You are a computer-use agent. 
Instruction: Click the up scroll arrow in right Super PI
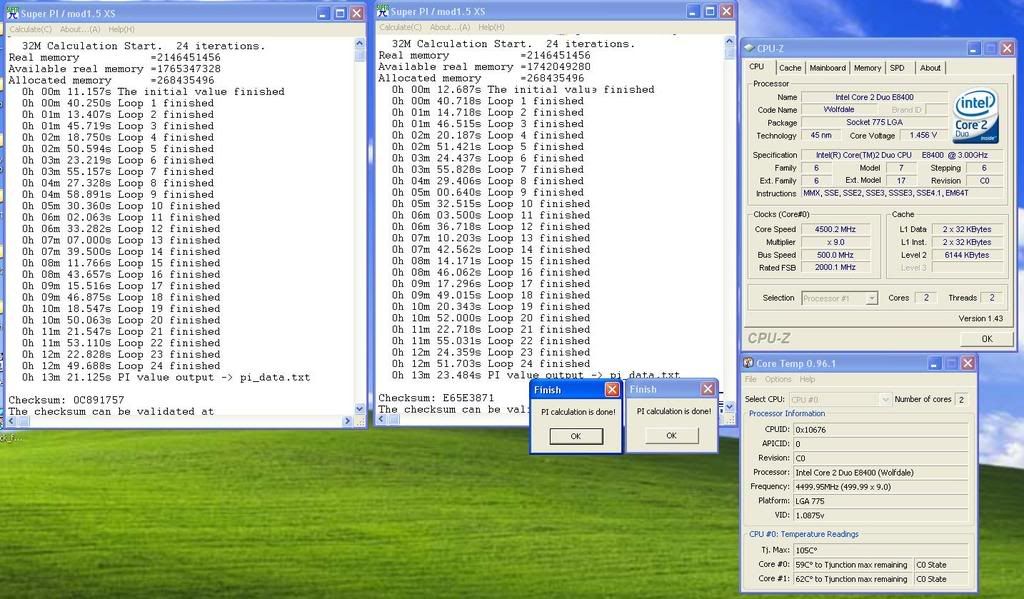(x=729, y=42)
